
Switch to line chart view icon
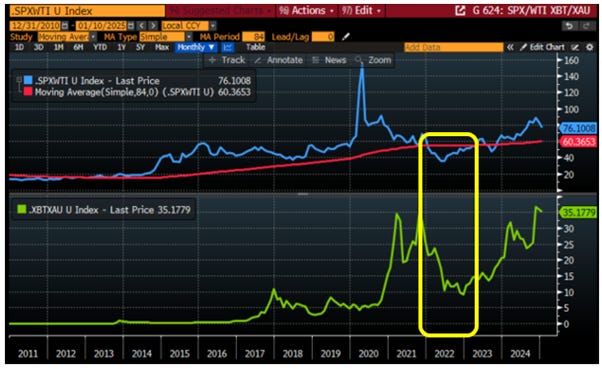(228, 47)
